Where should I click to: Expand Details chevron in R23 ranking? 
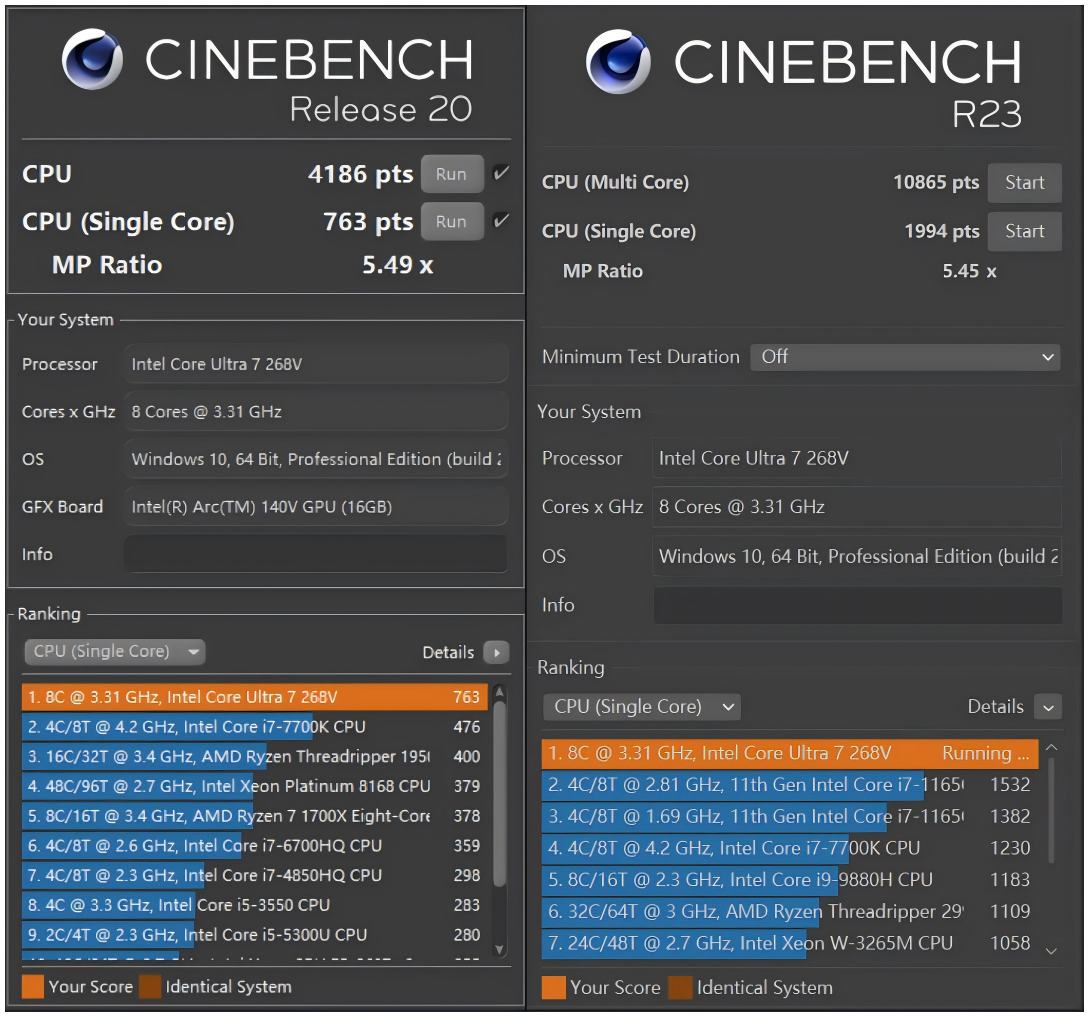point(1048,707)
